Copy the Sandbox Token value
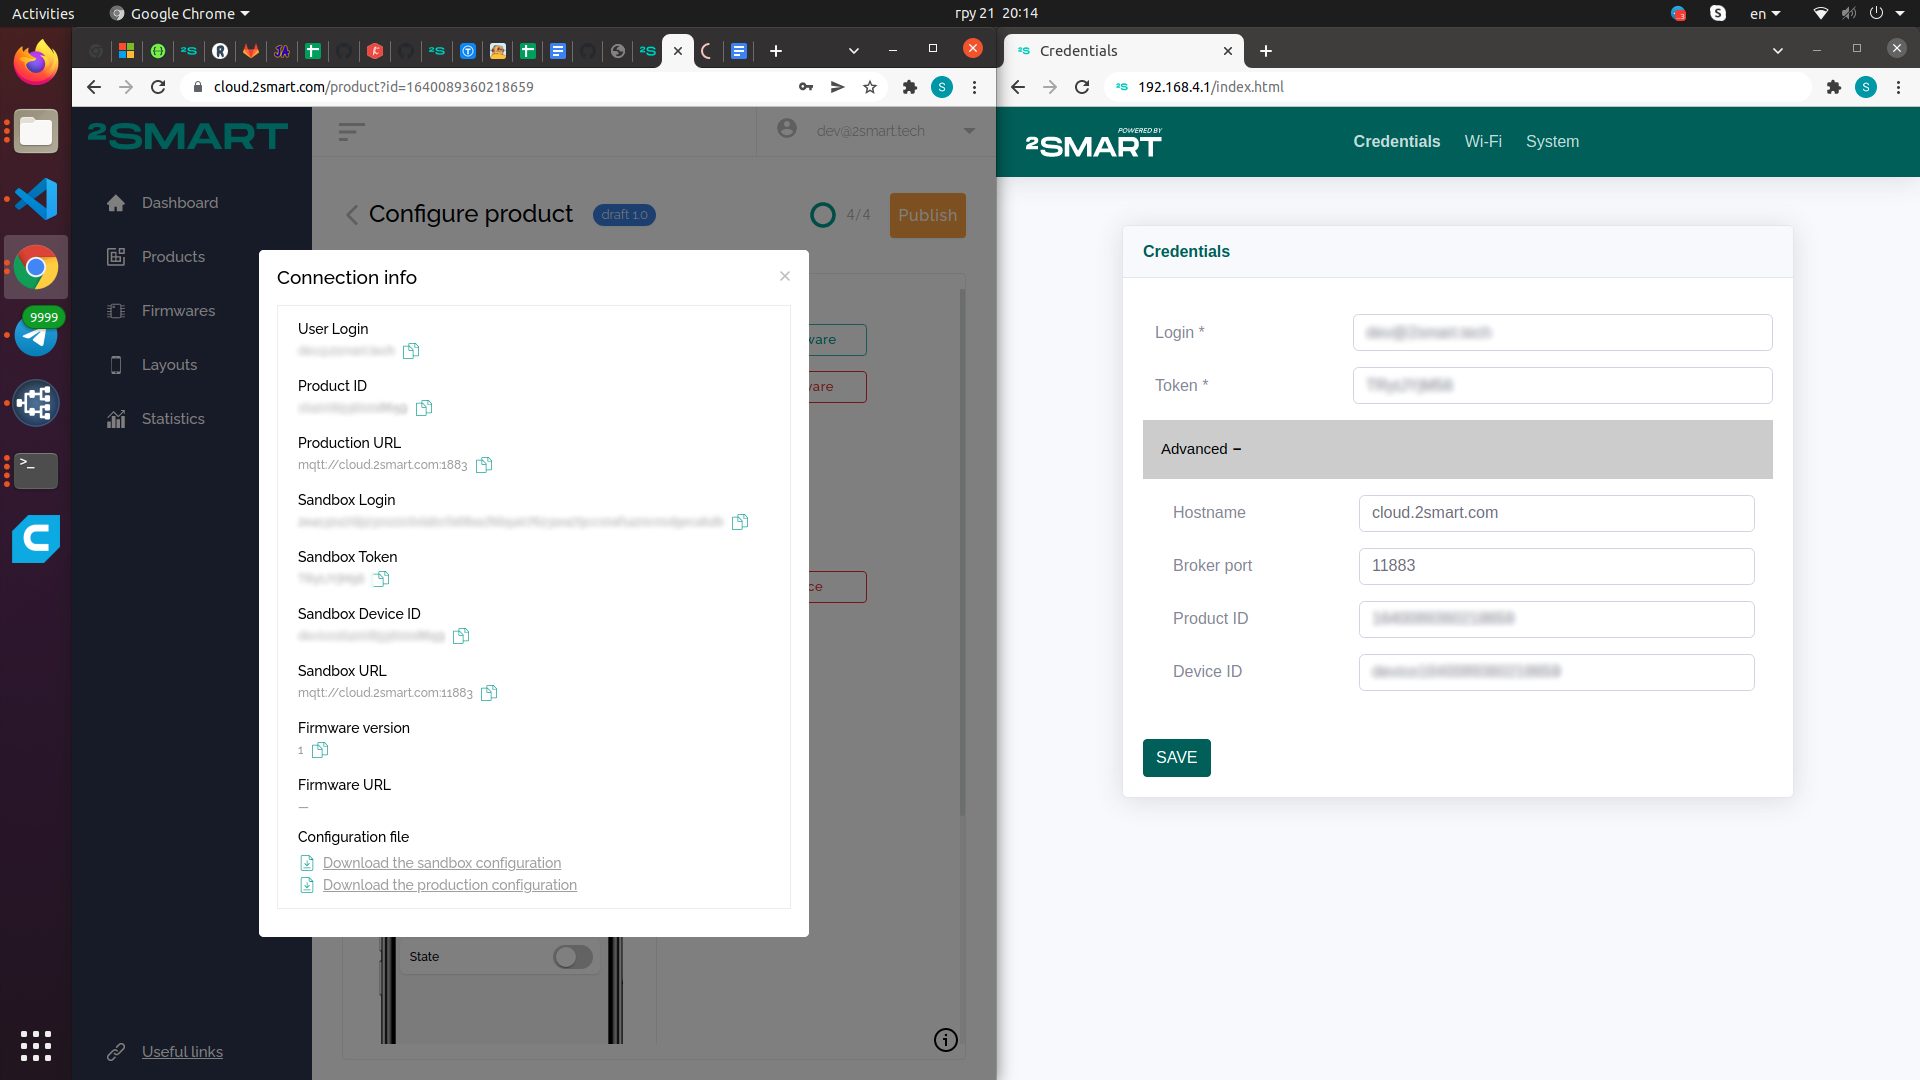 click(381, 579)
